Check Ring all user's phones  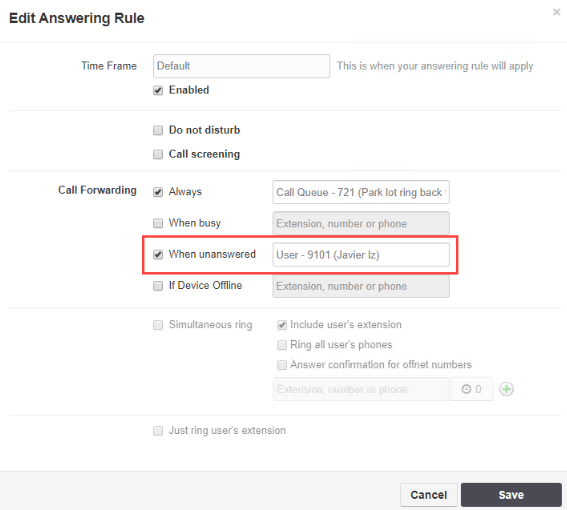282,345
